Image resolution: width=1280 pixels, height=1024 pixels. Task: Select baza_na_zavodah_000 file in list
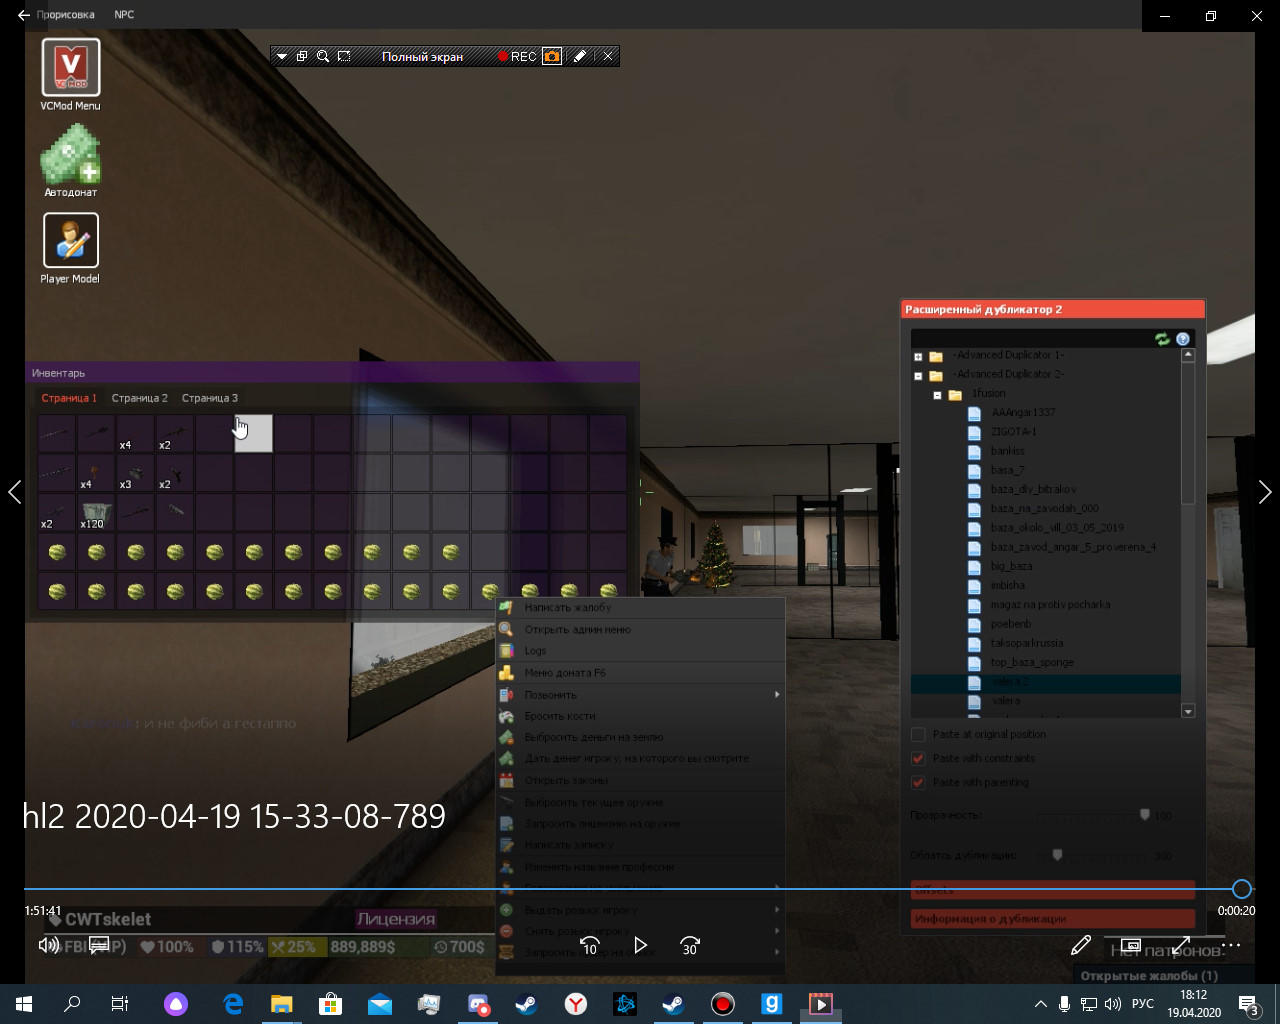click(1044, 508)
